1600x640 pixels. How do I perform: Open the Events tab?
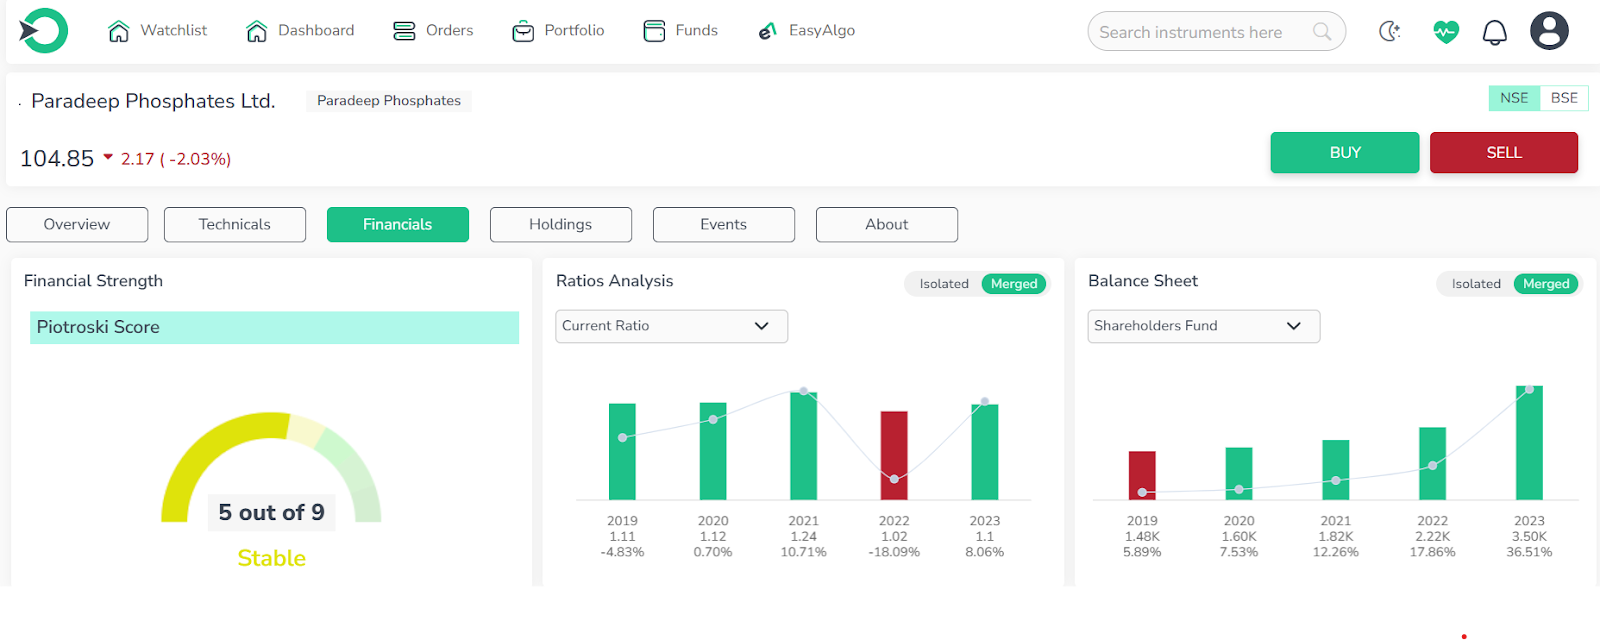(724, 225)
